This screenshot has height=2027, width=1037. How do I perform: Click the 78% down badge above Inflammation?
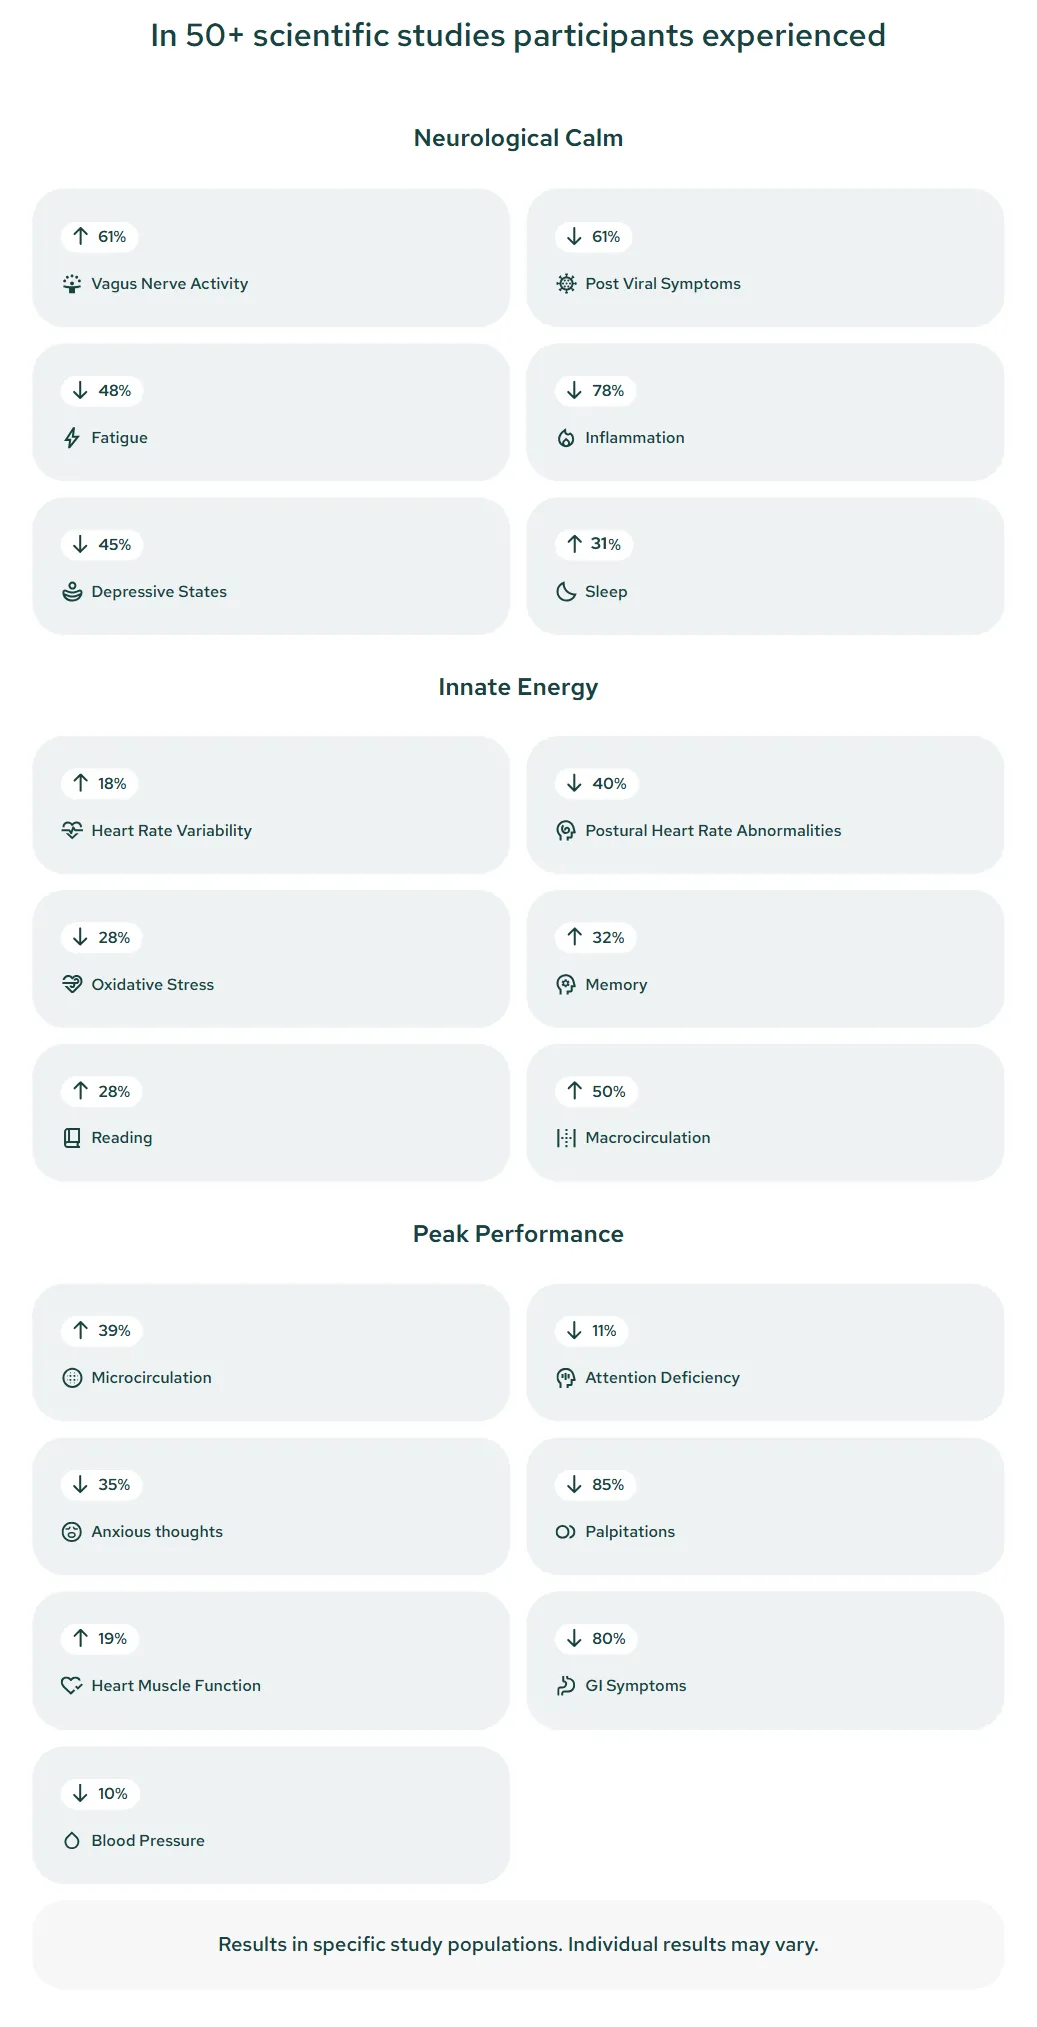tap(596, 391)
